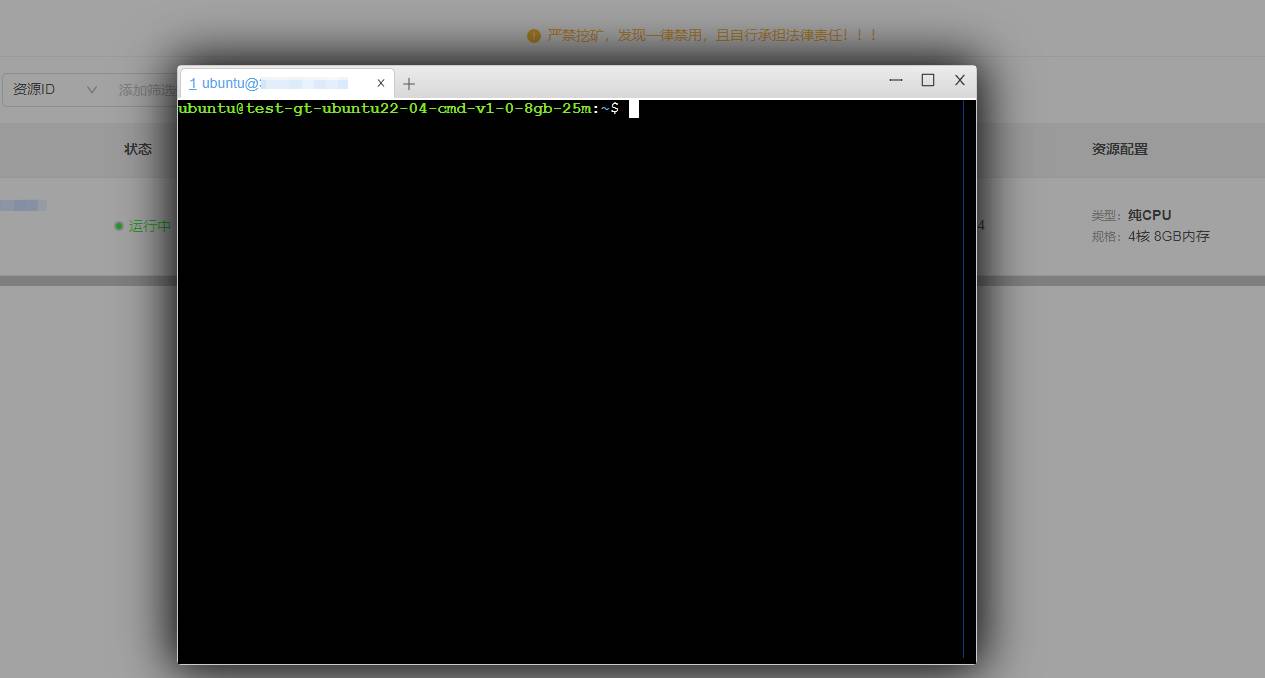Click the 严禁挖矿 warning notice text
This screenshot has height=678, width=1265.
tap(713, 35)
